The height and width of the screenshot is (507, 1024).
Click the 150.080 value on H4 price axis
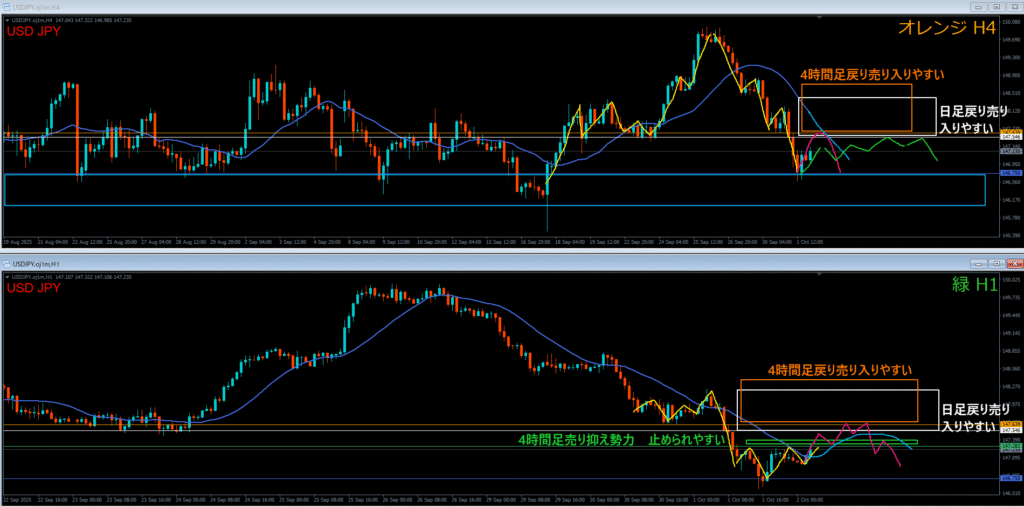(1010, 22)
